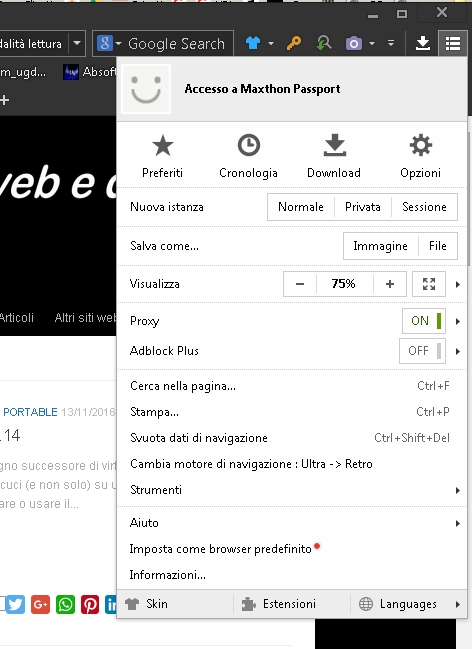Click the fullscreen icon next to zoom
This screenshot has width=472, height=649.
(x=429, y=284)
